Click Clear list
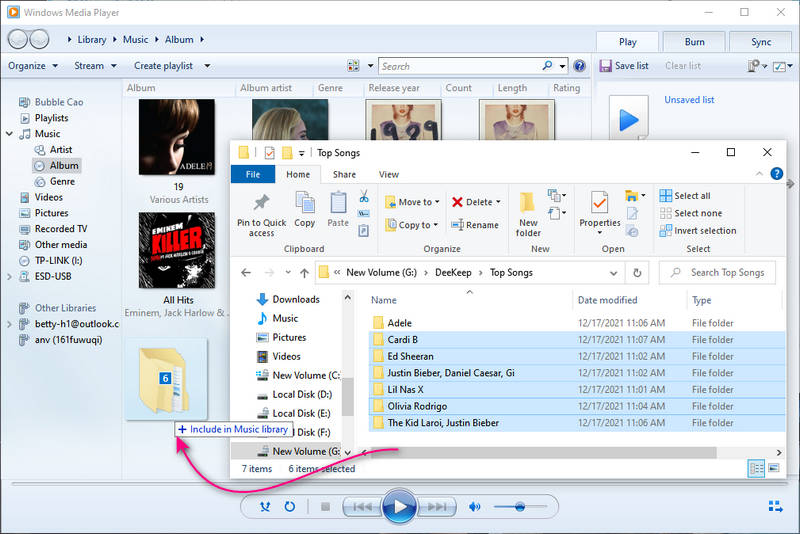The image size is (800, 534). point(683,66)
